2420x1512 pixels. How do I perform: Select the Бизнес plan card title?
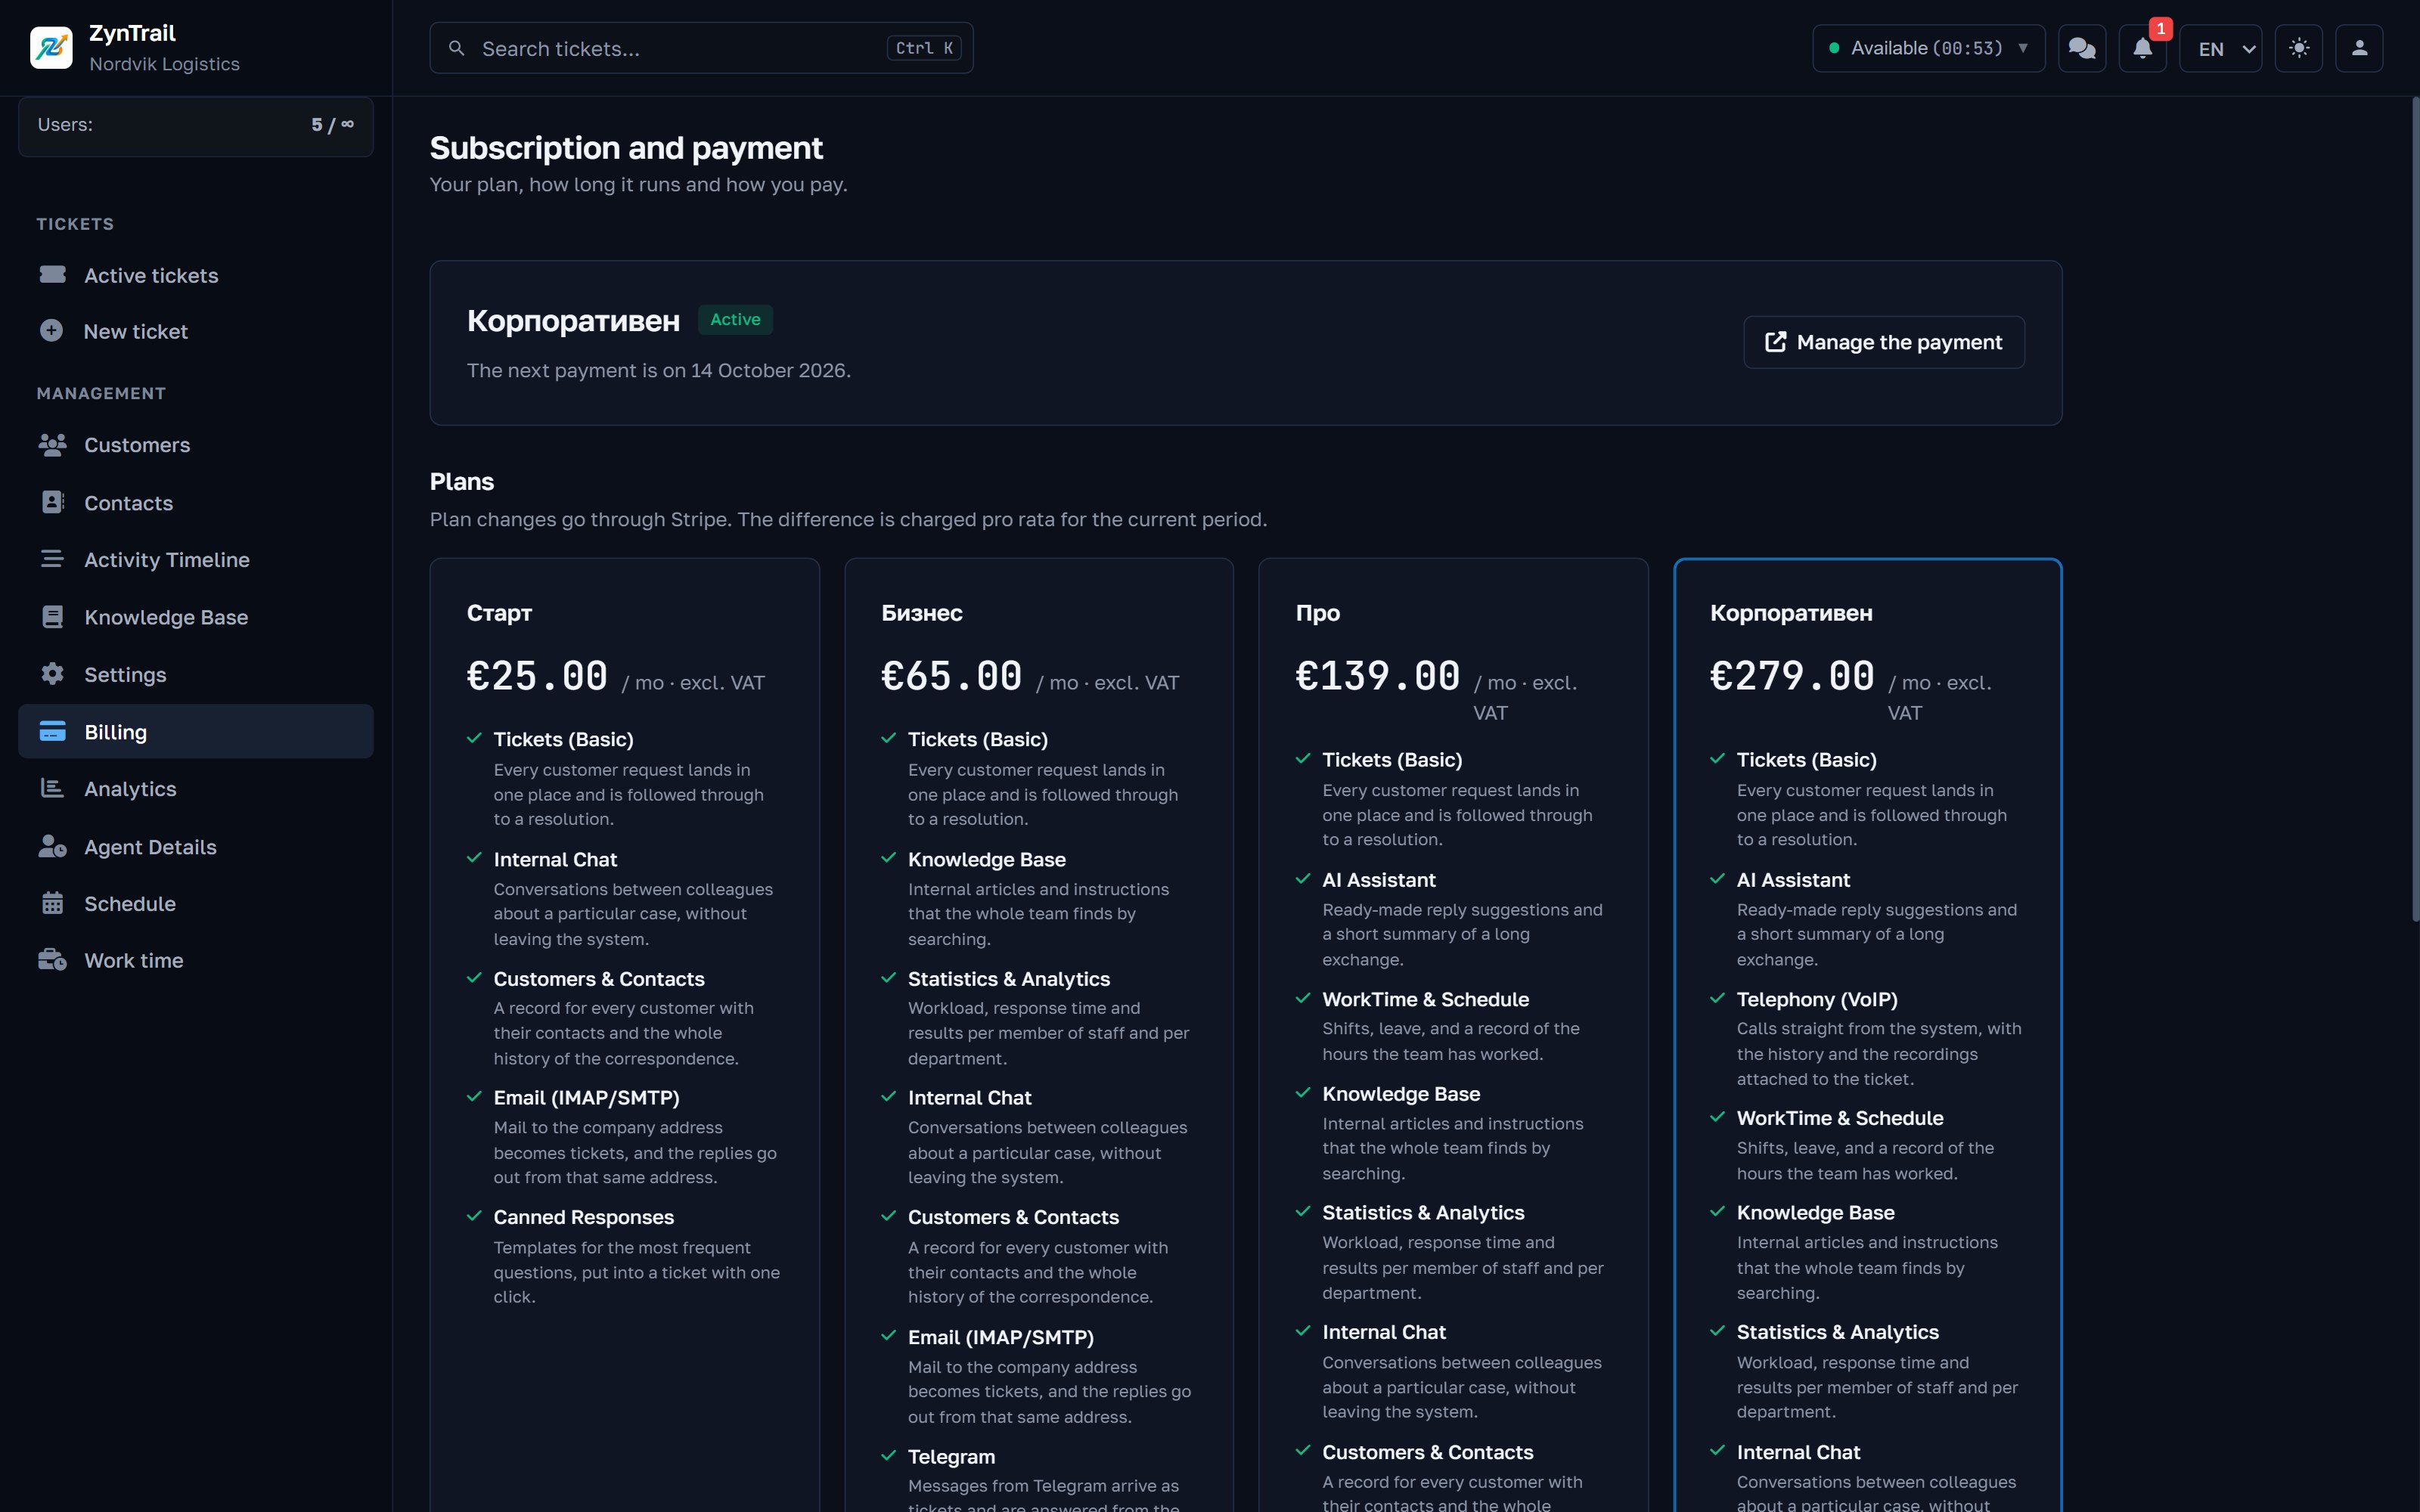click(x=921, y=613)
